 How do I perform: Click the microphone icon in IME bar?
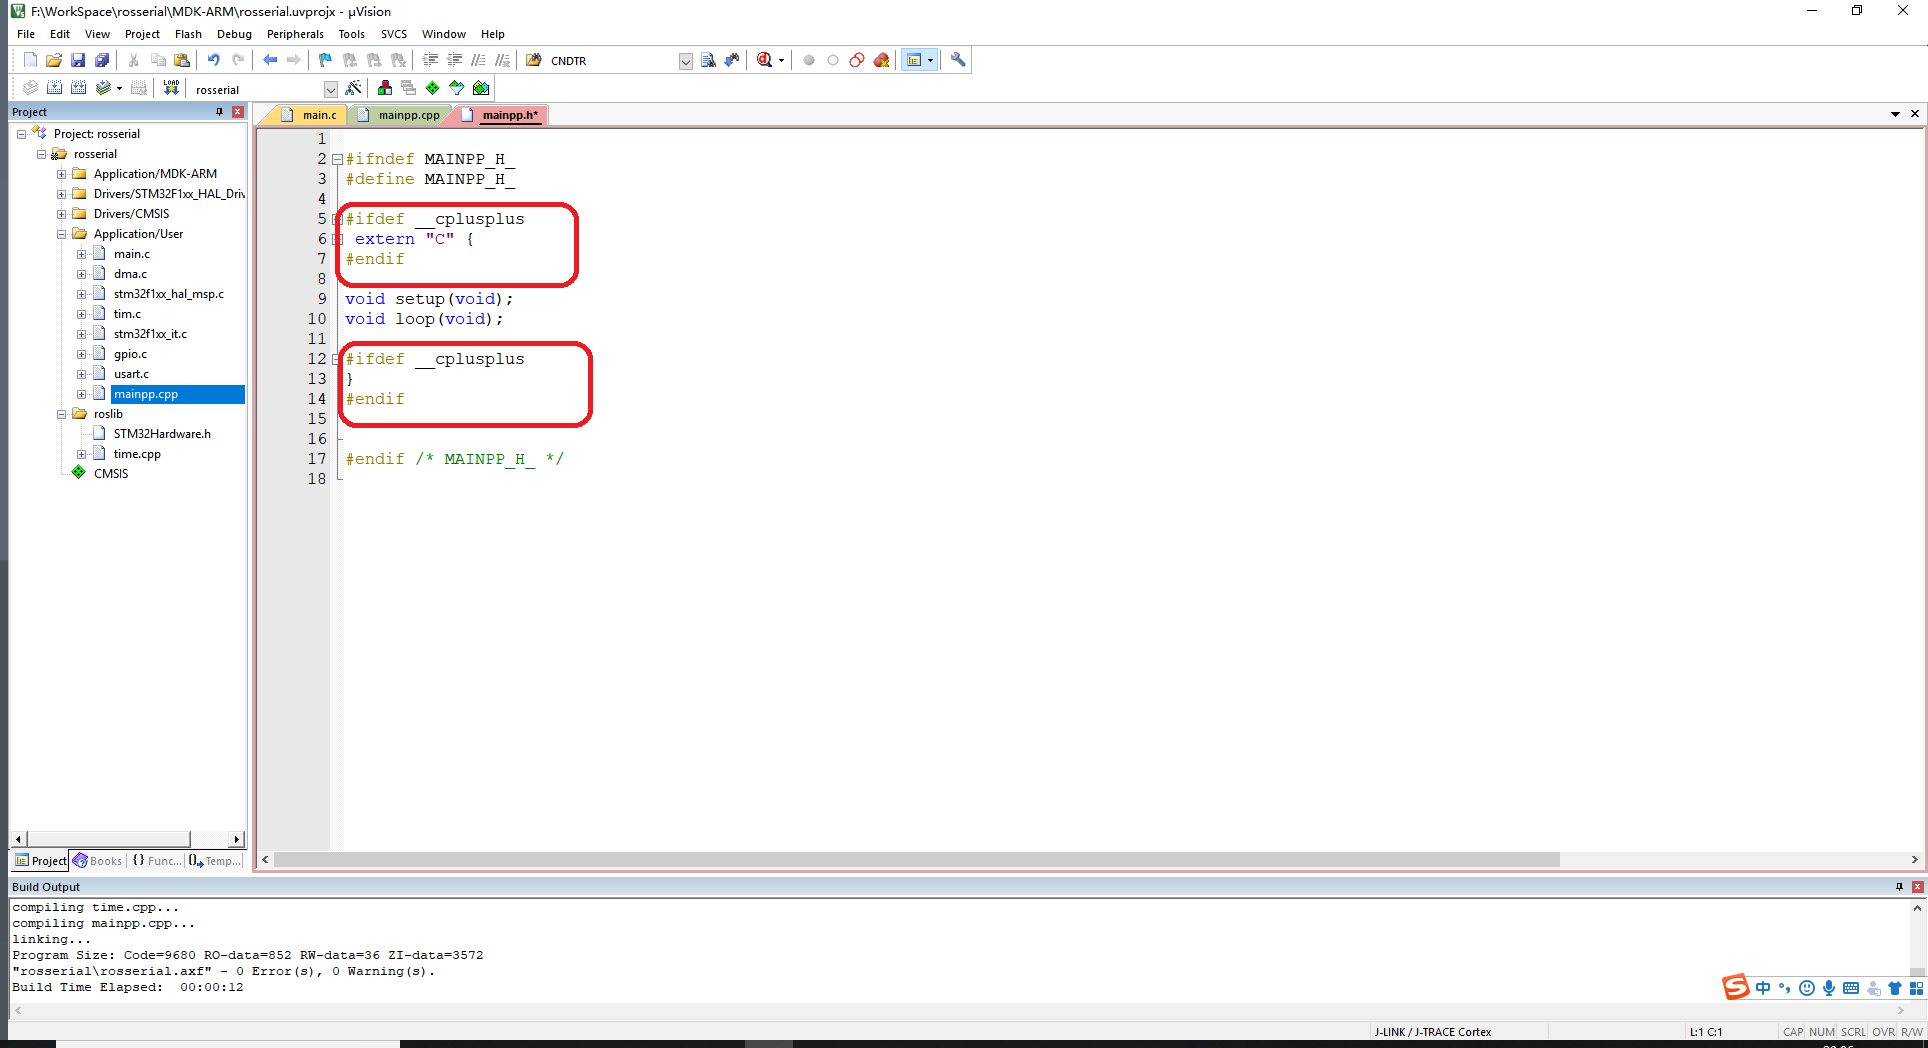pos(1829,988)
